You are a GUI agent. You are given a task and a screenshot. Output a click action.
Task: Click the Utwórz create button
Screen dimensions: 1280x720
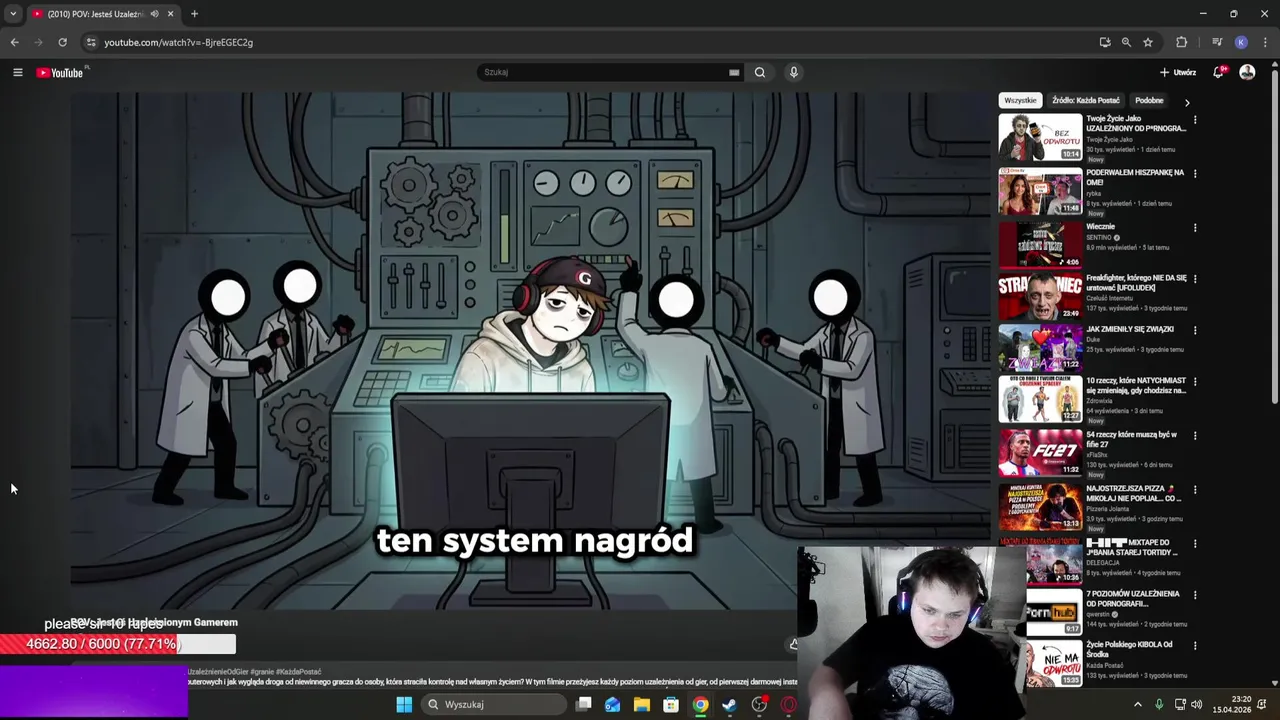(x=1178, y=72)
